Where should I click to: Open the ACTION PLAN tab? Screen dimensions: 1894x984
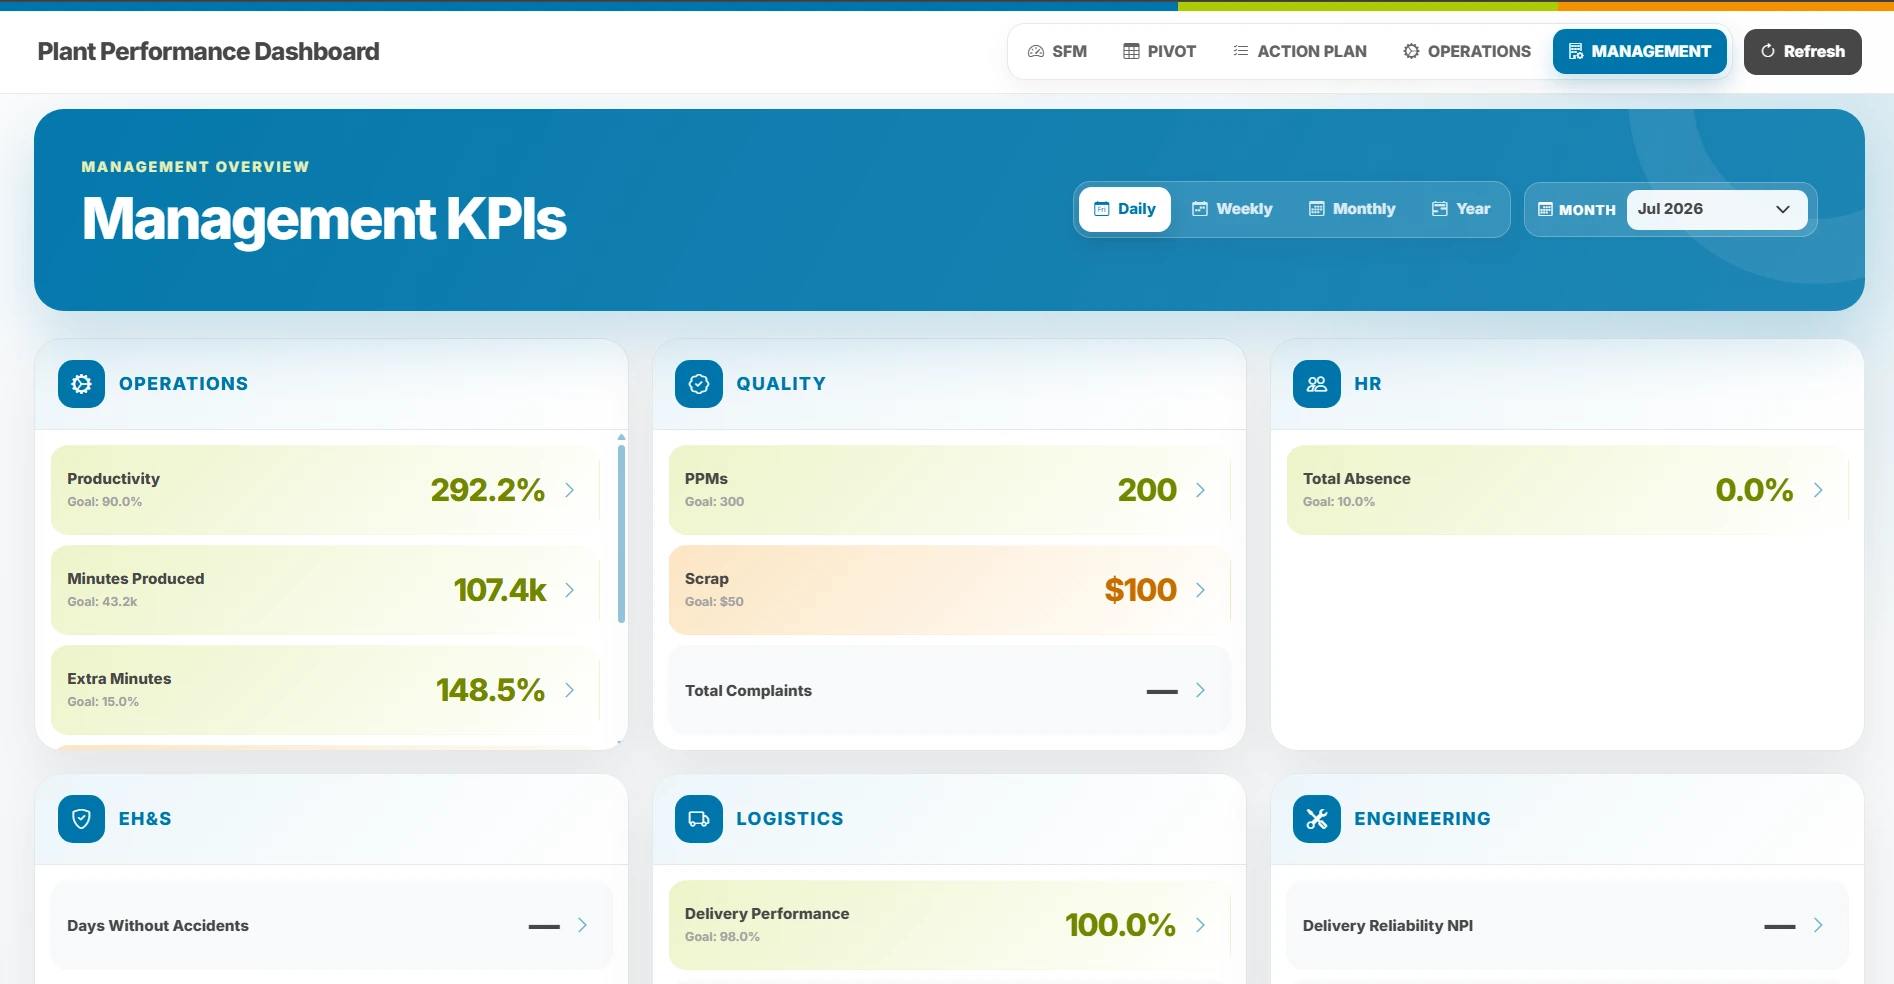pyautogui.click(x=1299, y=51)
